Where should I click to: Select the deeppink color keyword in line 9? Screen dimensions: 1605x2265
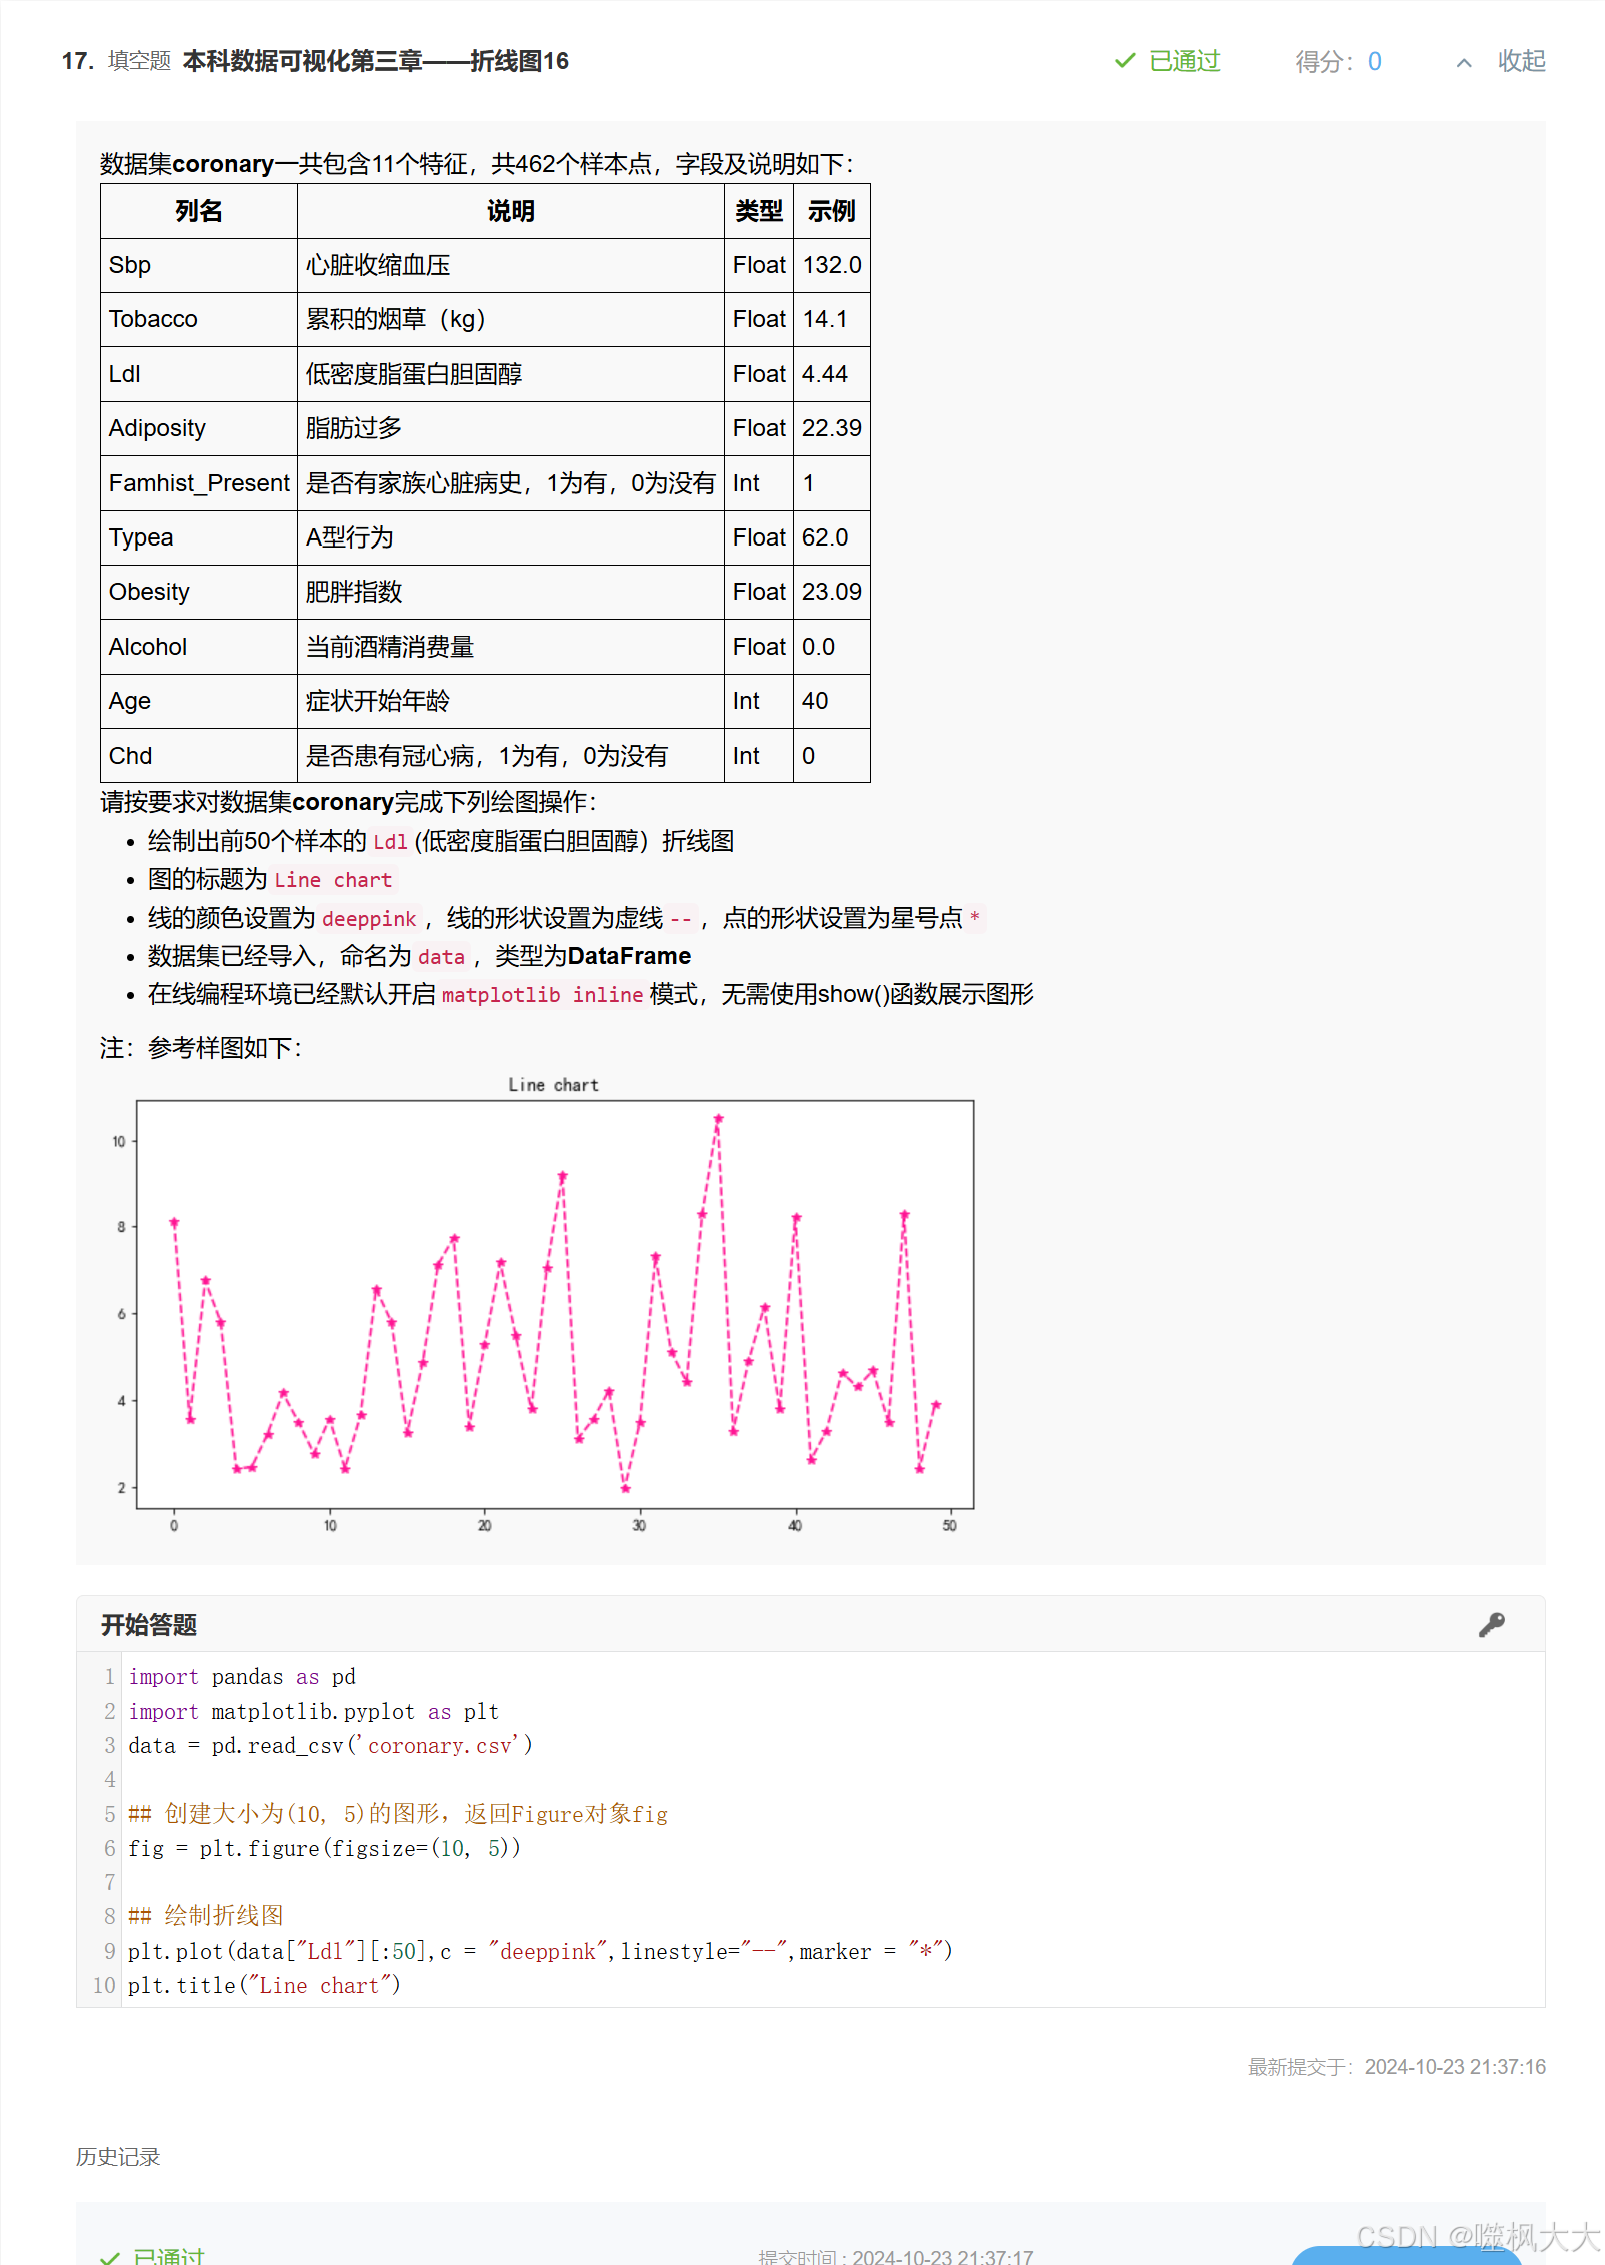point(551,1951)
